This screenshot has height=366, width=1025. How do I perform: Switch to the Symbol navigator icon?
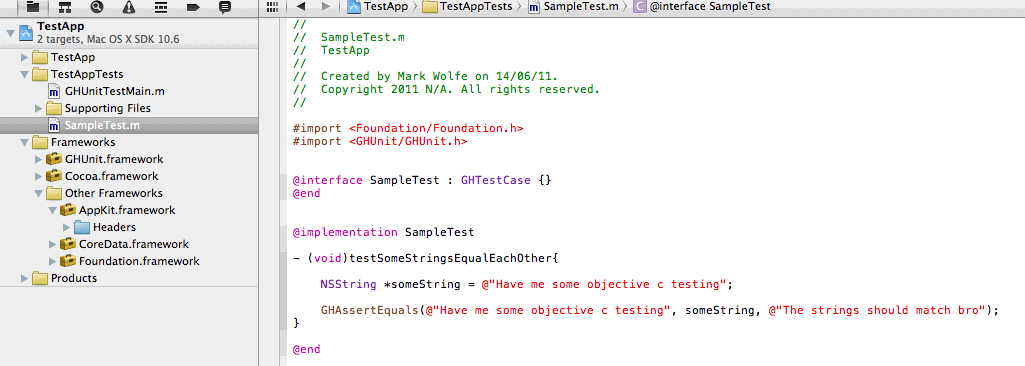coord(64,7)
